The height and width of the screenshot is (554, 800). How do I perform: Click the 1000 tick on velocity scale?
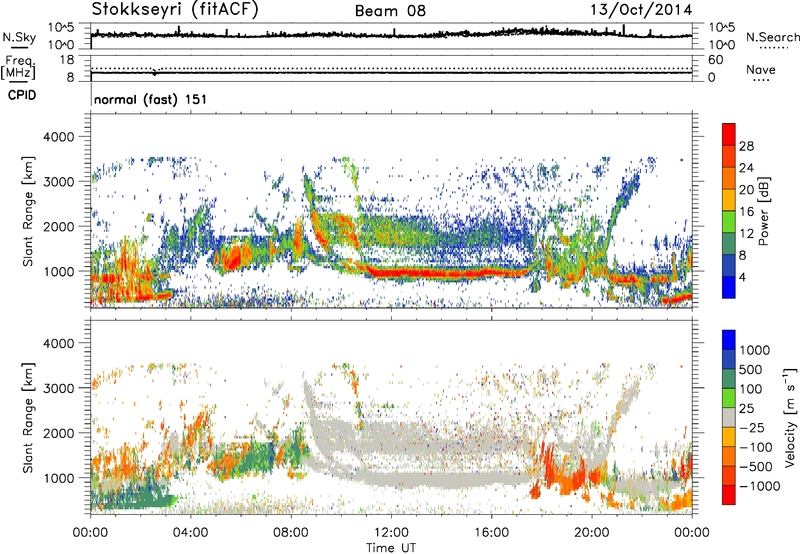click(x=755, y=350)
